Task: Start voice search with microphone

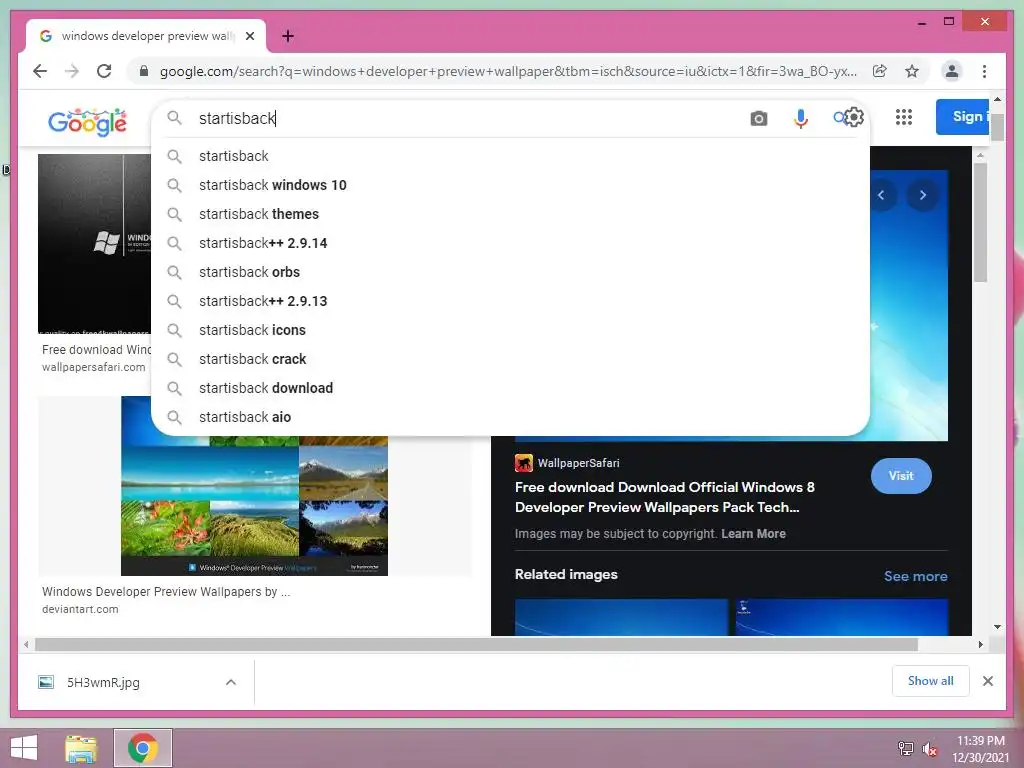Action: (x=801, y=118)
